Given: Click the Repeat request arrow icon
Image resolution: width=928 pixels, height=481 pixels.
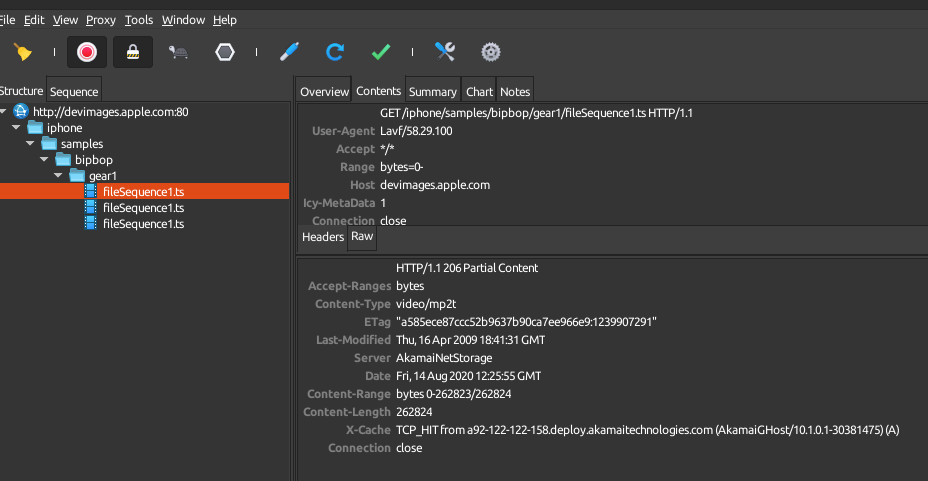Looking at the screenshot, I should 335,52.
